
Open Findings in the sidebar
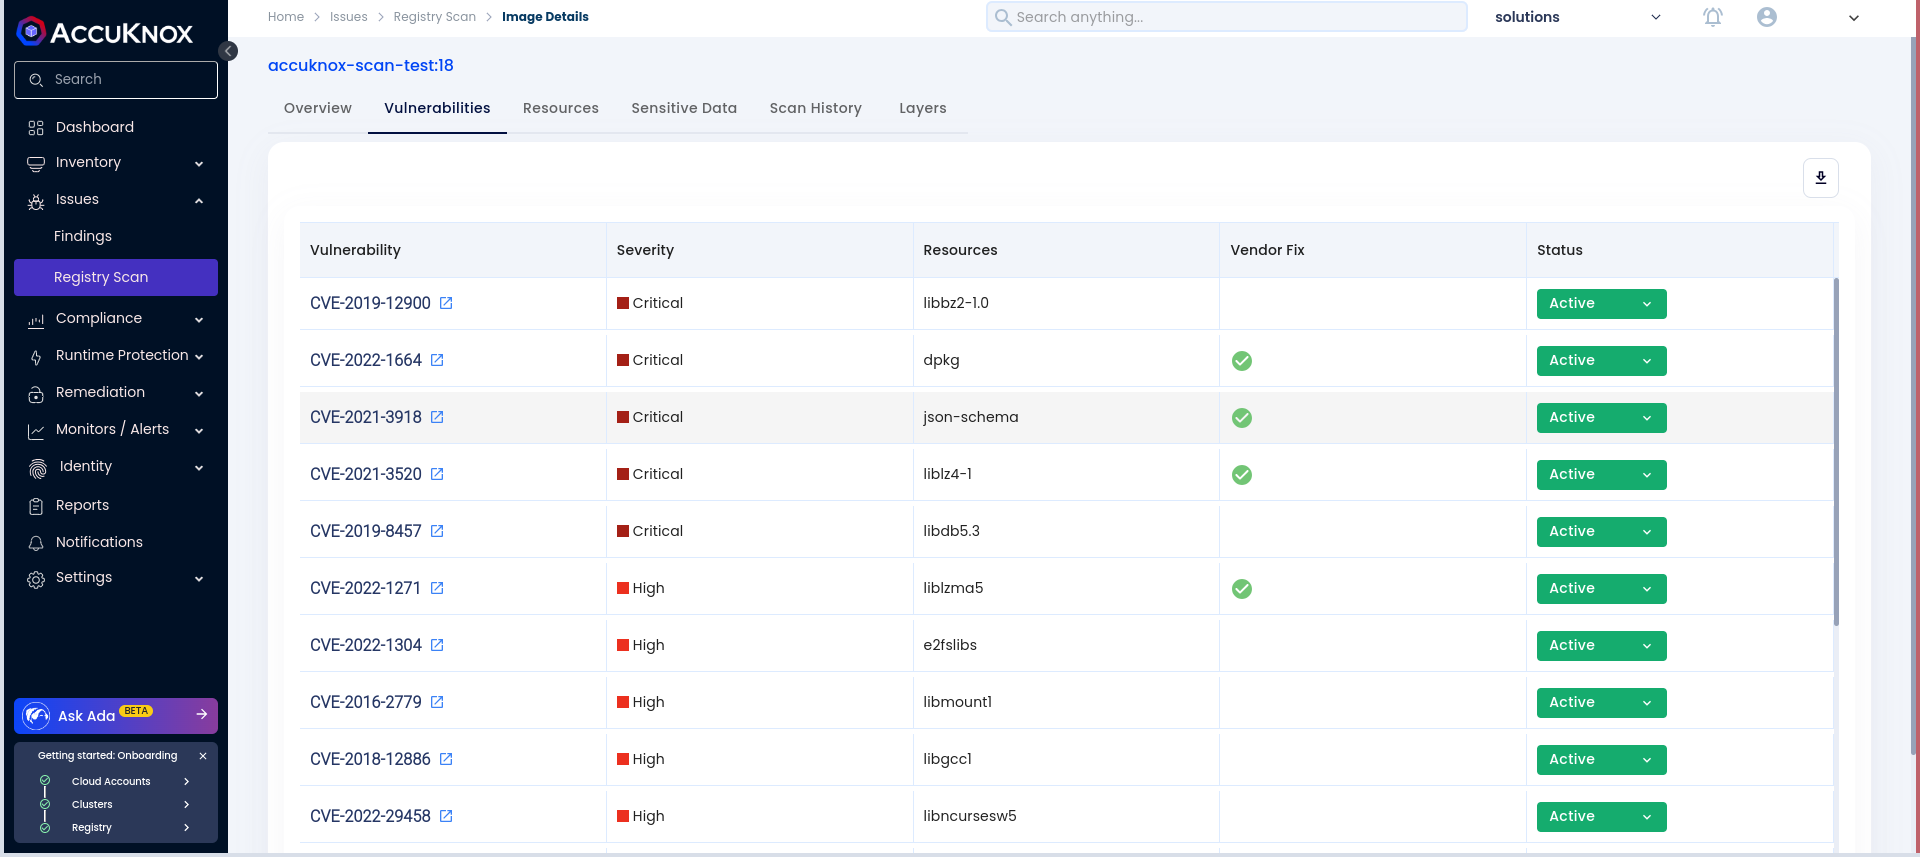[83, 236]
